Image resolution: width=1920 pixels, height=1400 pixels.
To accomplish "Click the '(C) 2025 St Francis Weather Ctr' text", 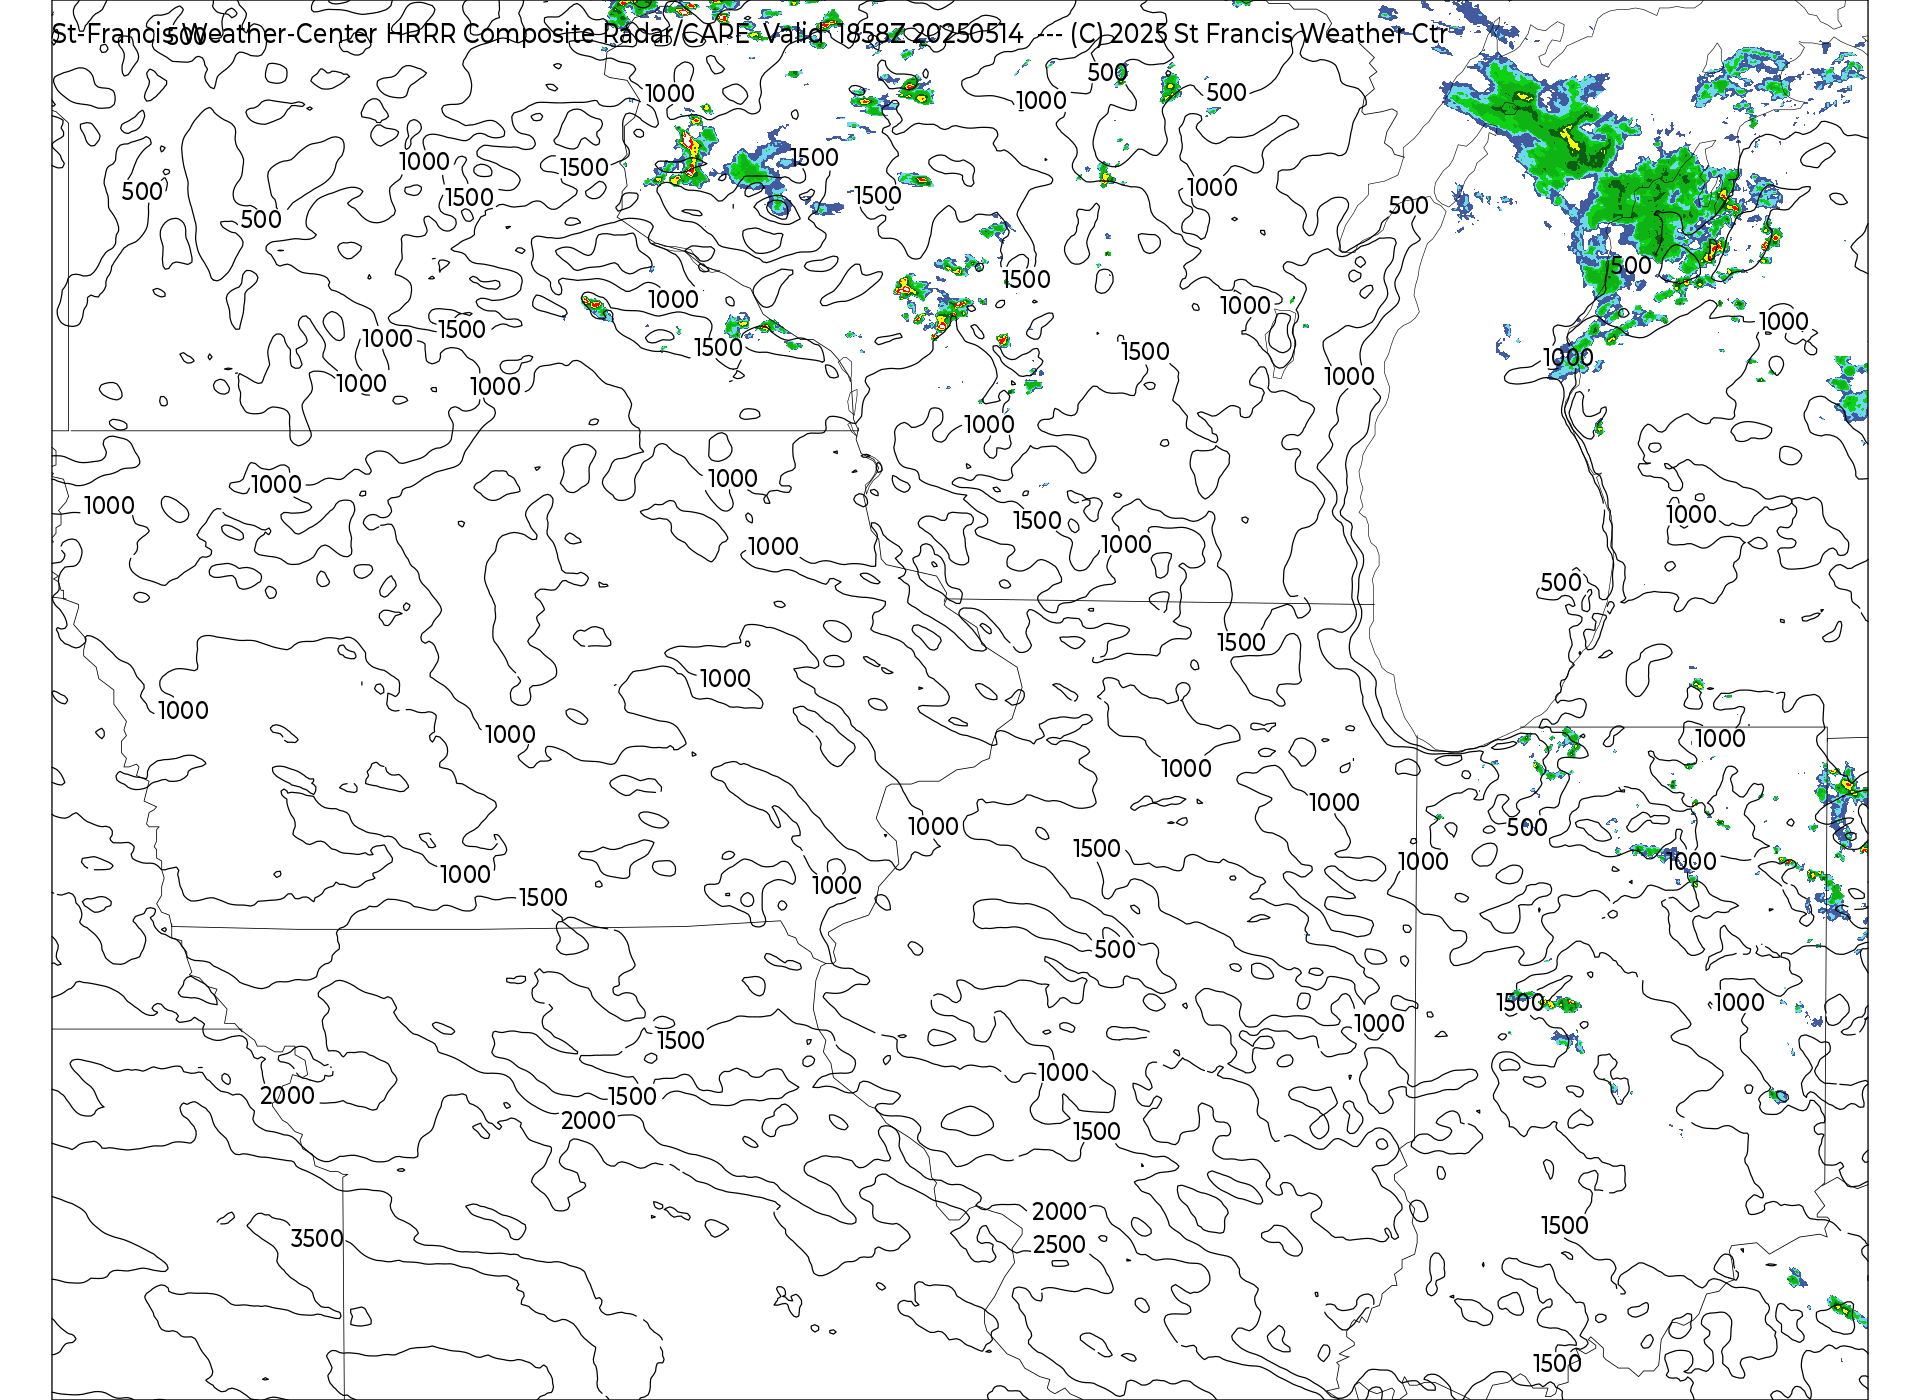I will coord(1258,34).
